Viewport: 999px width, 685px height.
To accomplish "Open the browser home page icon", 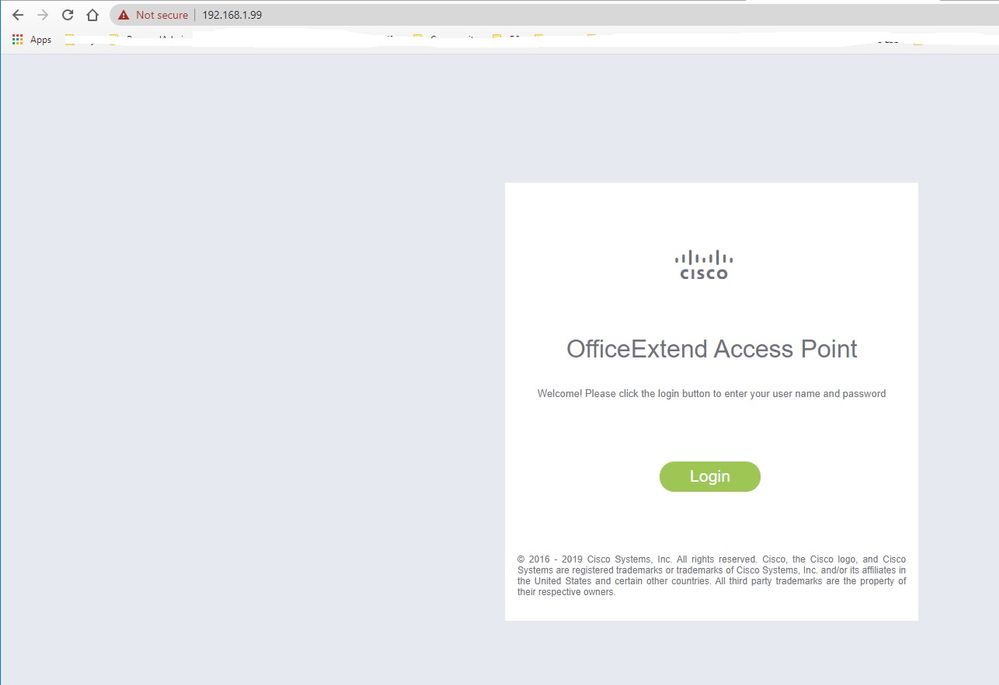I will [x=92, y=15].
